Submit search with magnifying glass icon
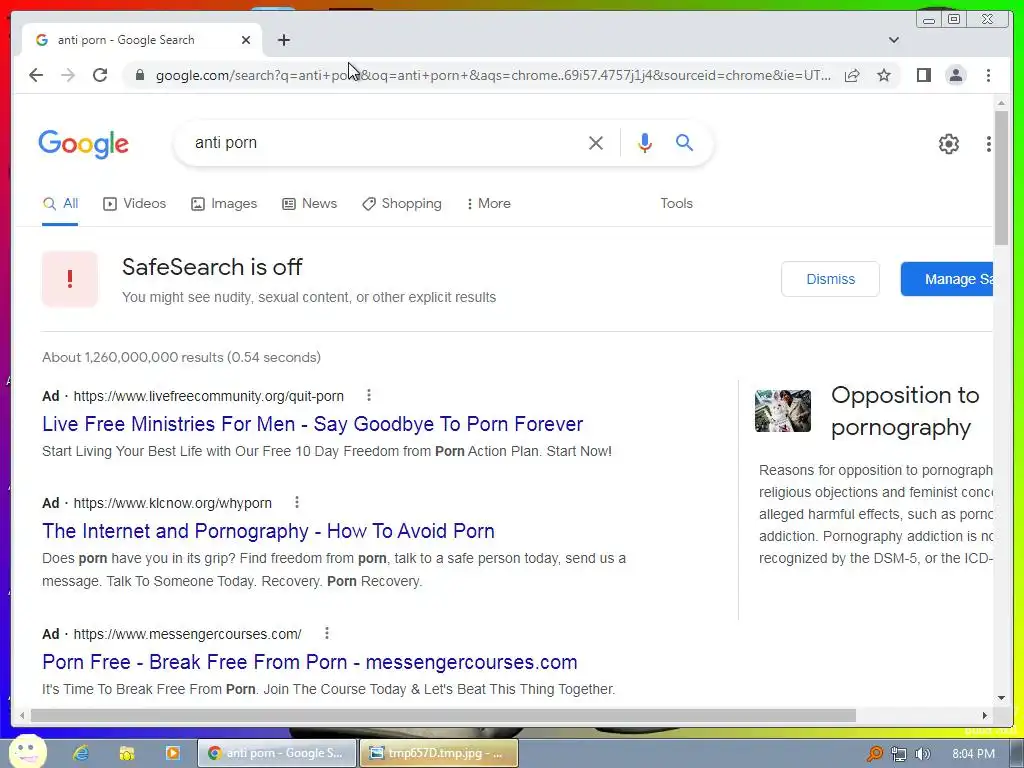 tap(684, 142)
